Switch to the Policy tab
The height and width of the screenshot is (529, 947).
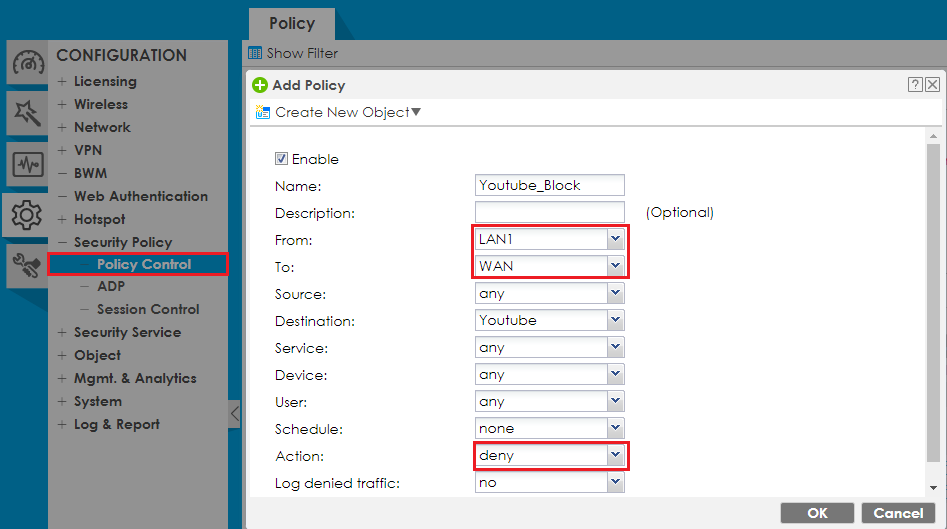(291, 23)
